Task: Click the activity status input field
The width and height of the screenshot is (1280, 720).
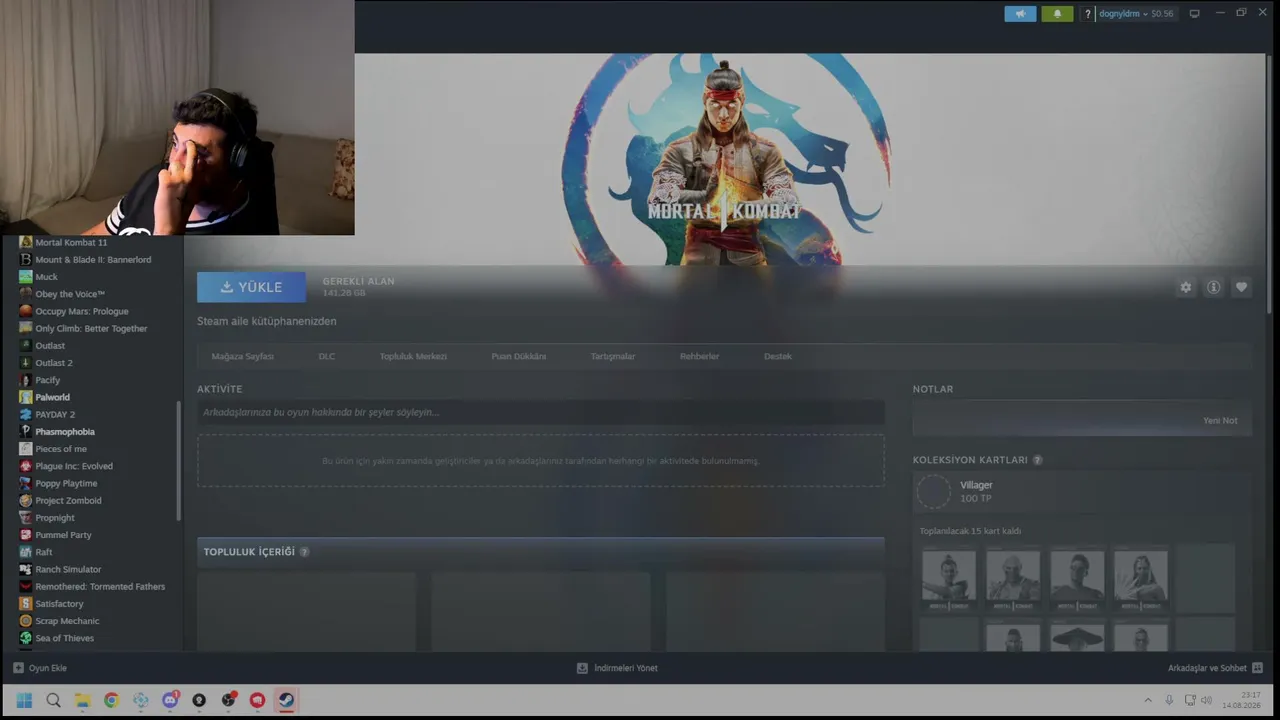Action: 541,412
